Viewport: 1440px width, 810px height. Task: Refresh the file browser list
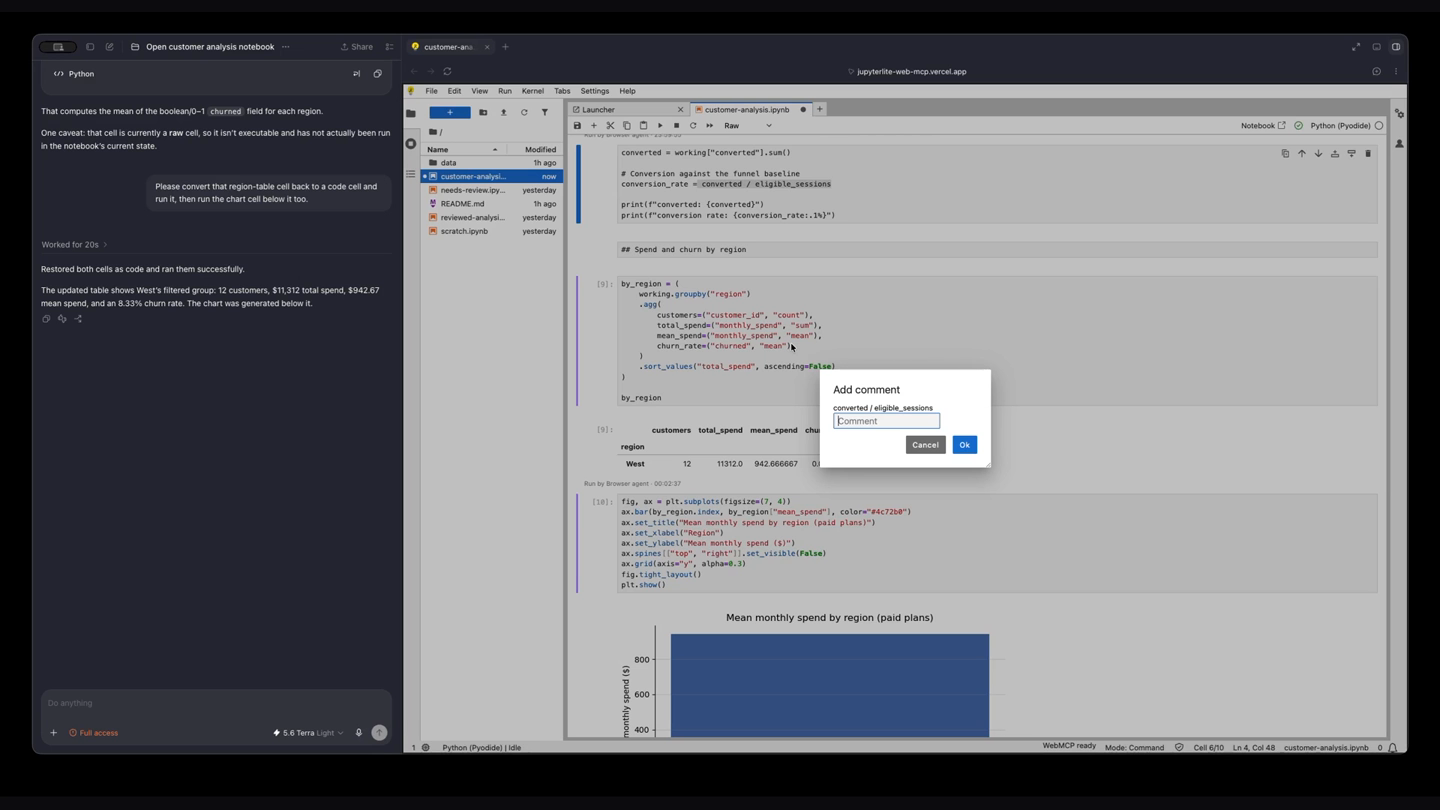tap(524, 113)
